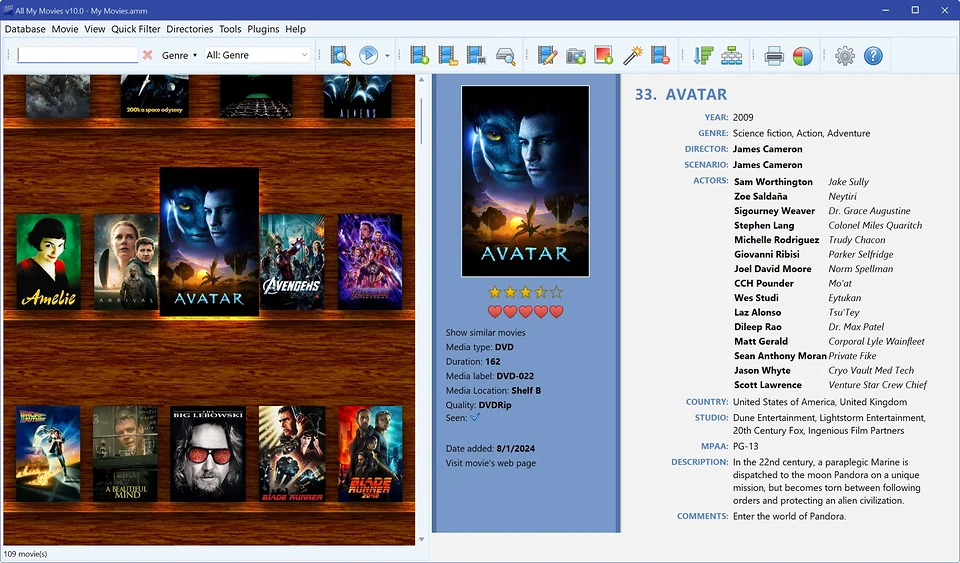
Task: Select the Amelie cover on shelf
Action: point(48,261)
